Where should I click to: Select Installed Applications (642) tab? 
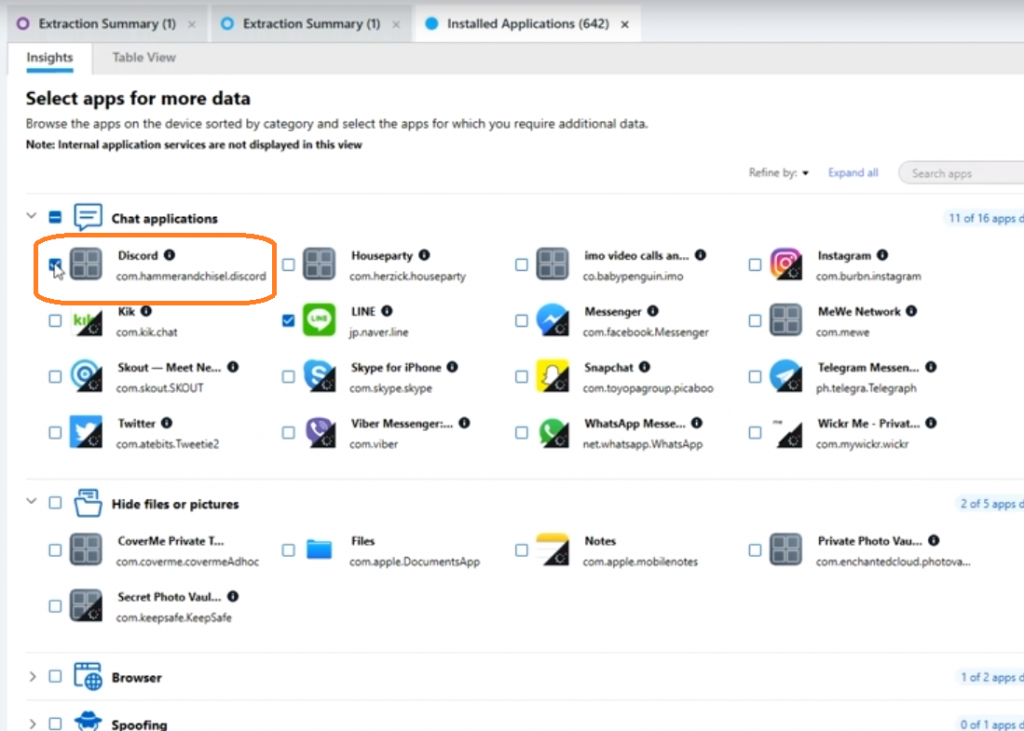[527, 24]
